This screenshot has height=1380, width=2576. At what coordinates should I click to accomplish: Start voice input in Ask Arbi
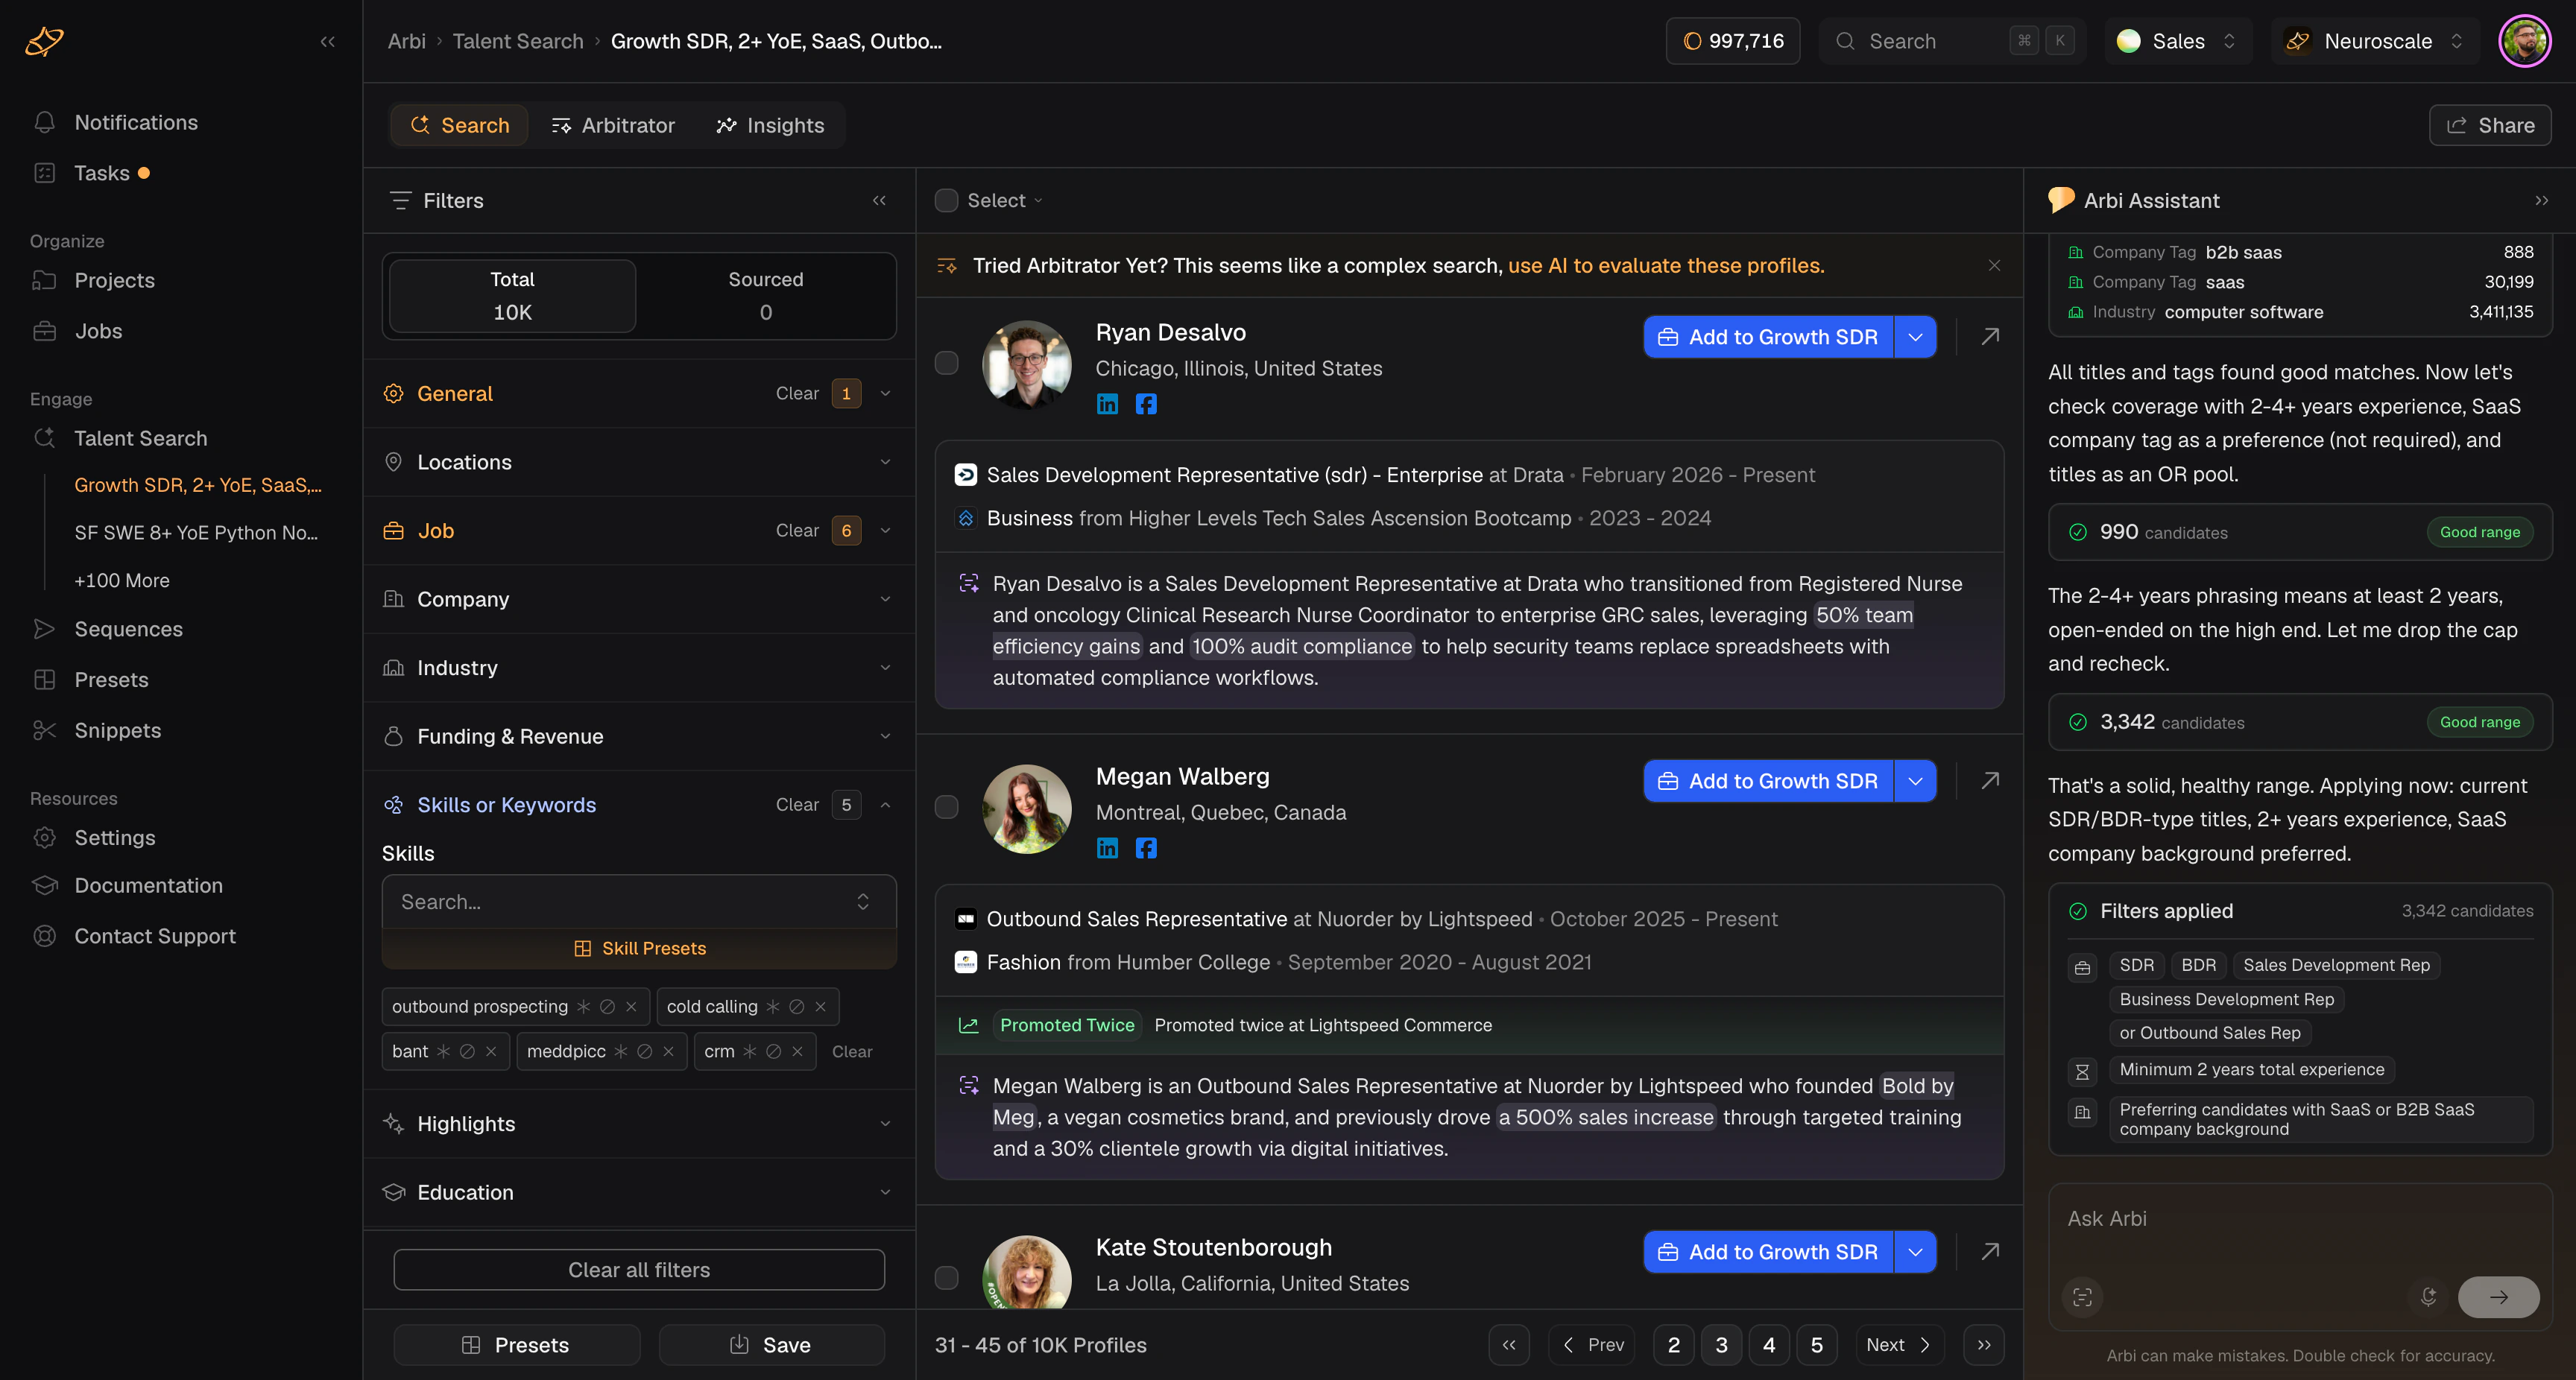2428,1297
